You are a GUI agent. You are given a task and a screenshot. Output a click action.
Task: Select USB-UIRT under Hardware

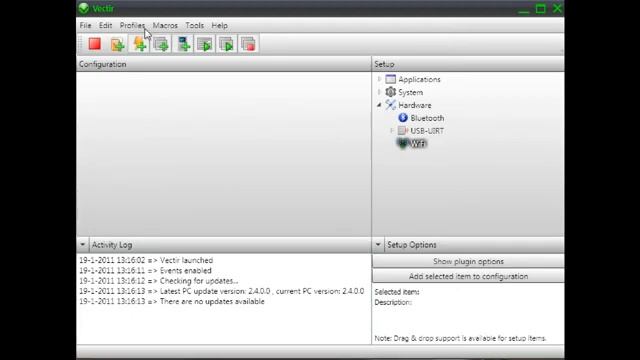[427, 131]
